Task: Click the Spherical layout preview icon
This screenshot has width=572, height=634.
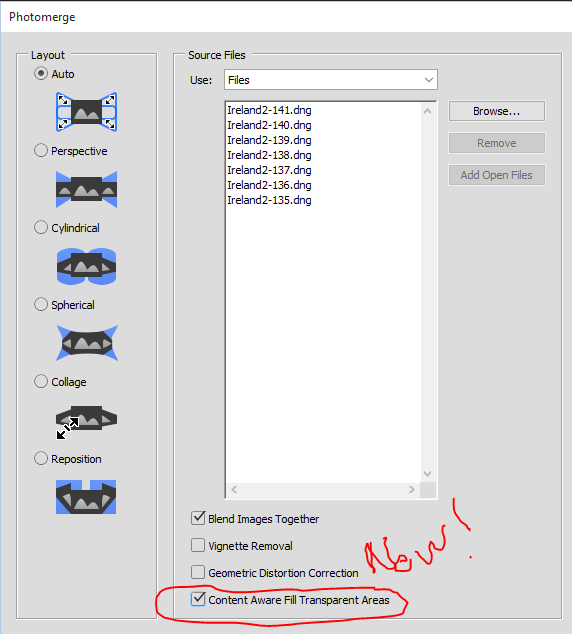Action: pyautogui.click(x=87, y=343)
